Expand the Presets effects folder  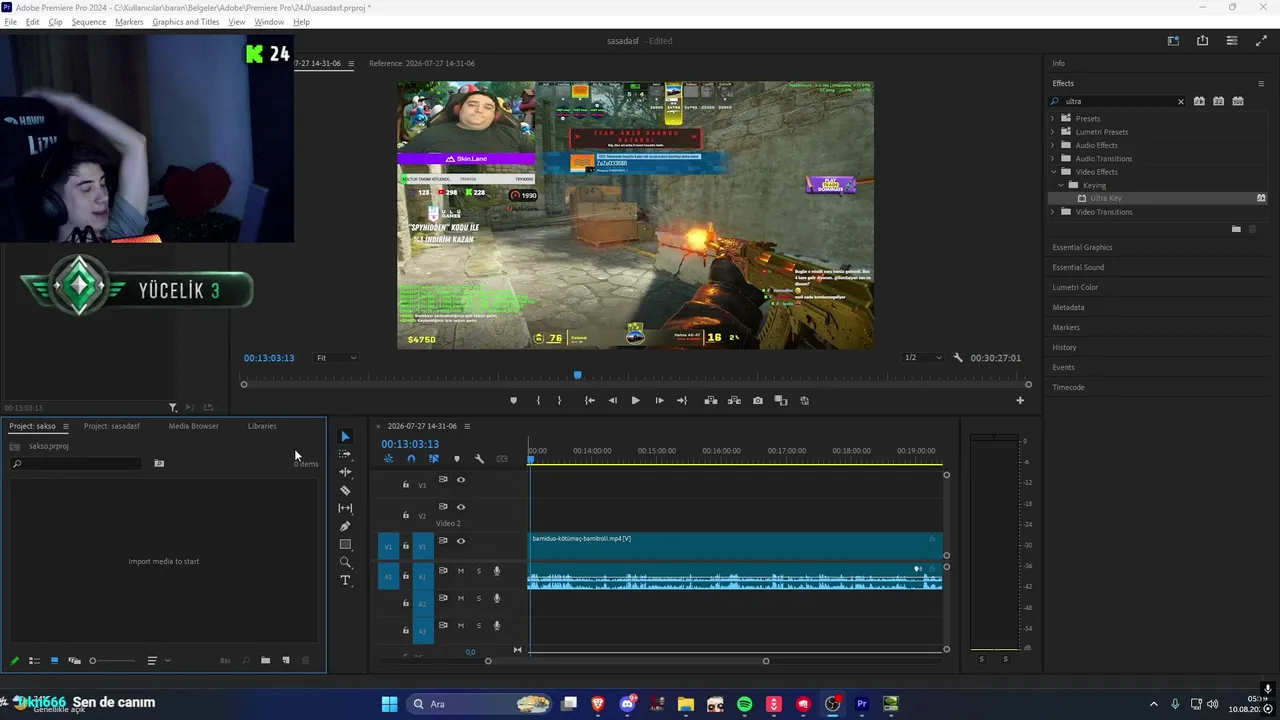pos(1052,118)
